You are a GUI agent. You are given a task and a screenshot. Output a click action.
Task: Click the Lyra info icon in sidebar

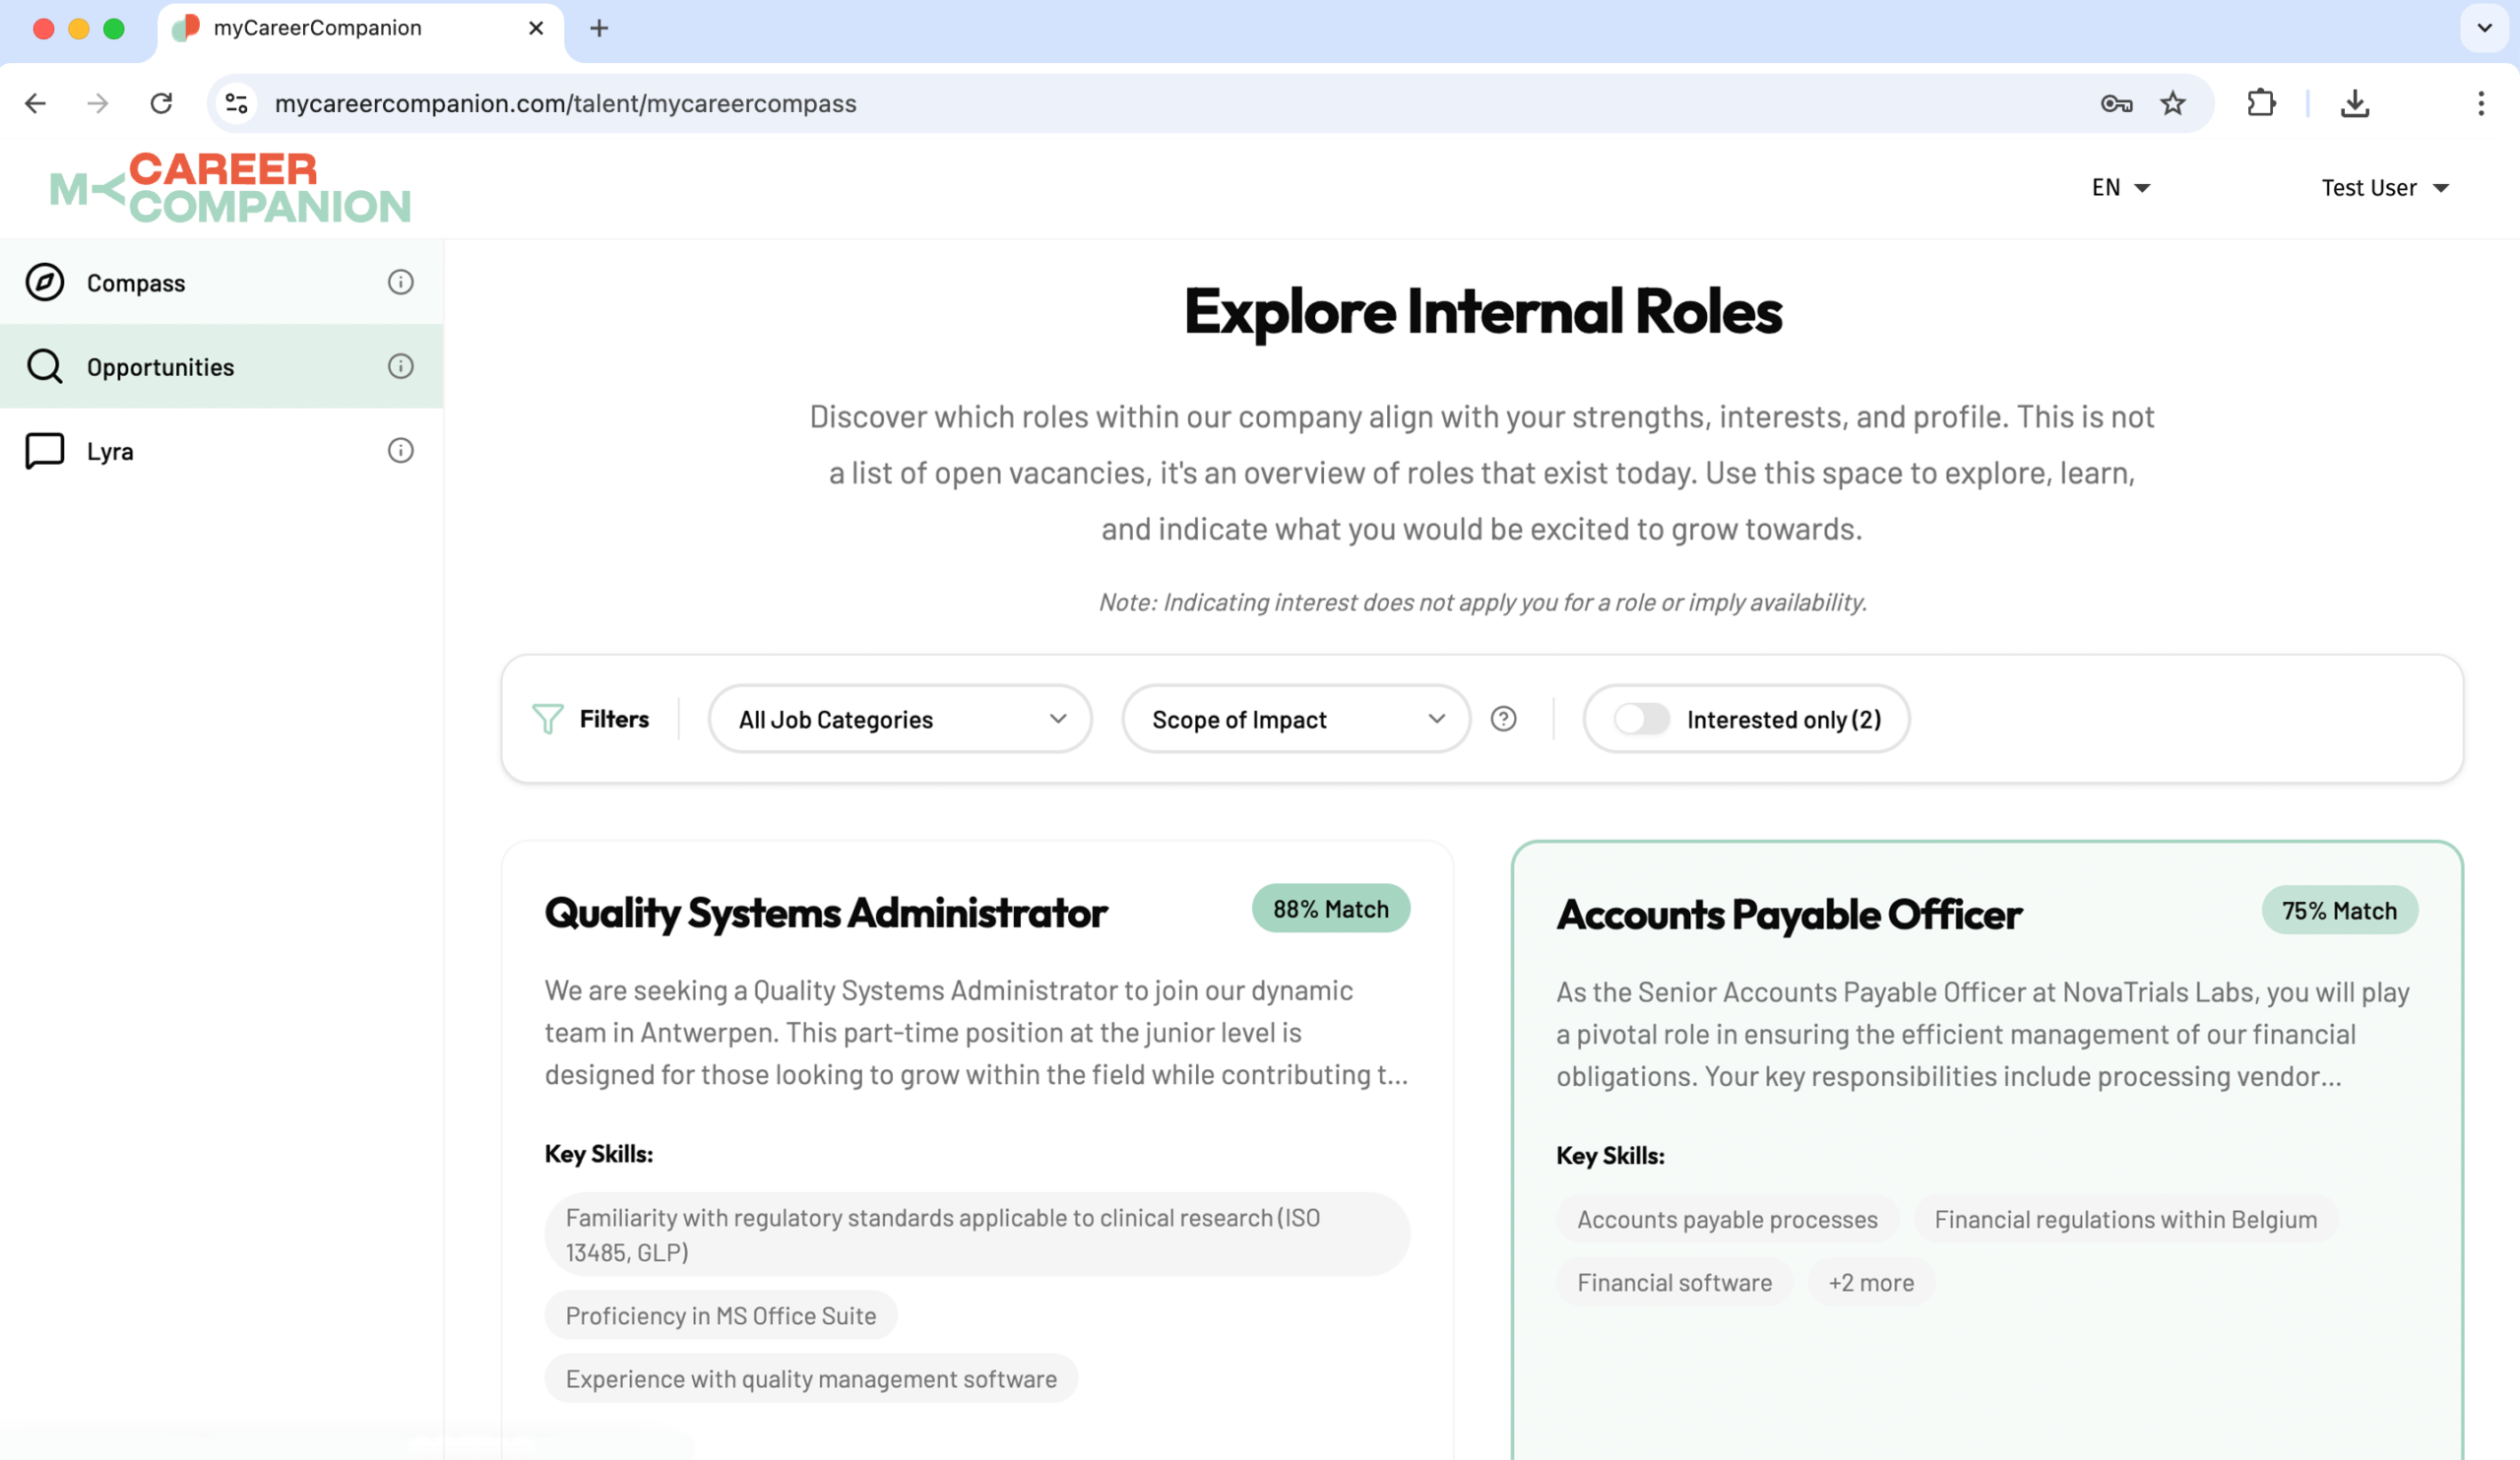[x=400, y=451]
